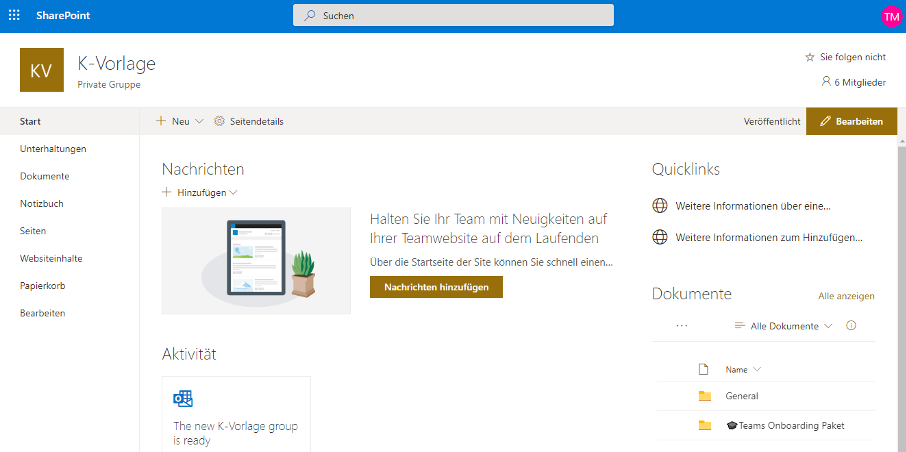Click the KV site logo tile
Viewport: 906px width, 452px height.
(x=42, y=70)
